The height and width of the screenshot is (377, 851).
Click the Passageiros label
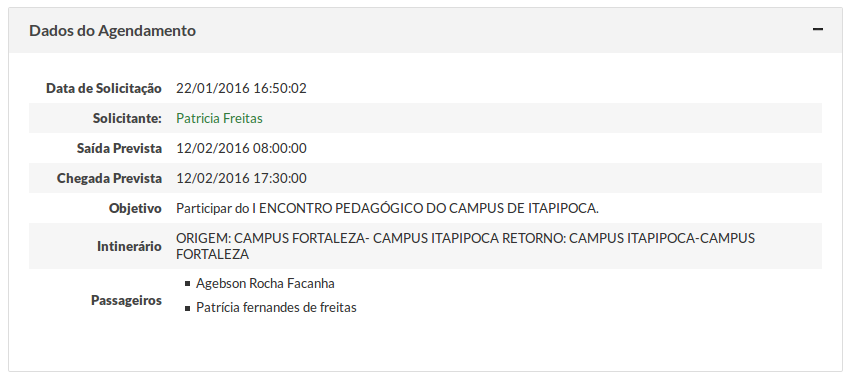(126, 300)
